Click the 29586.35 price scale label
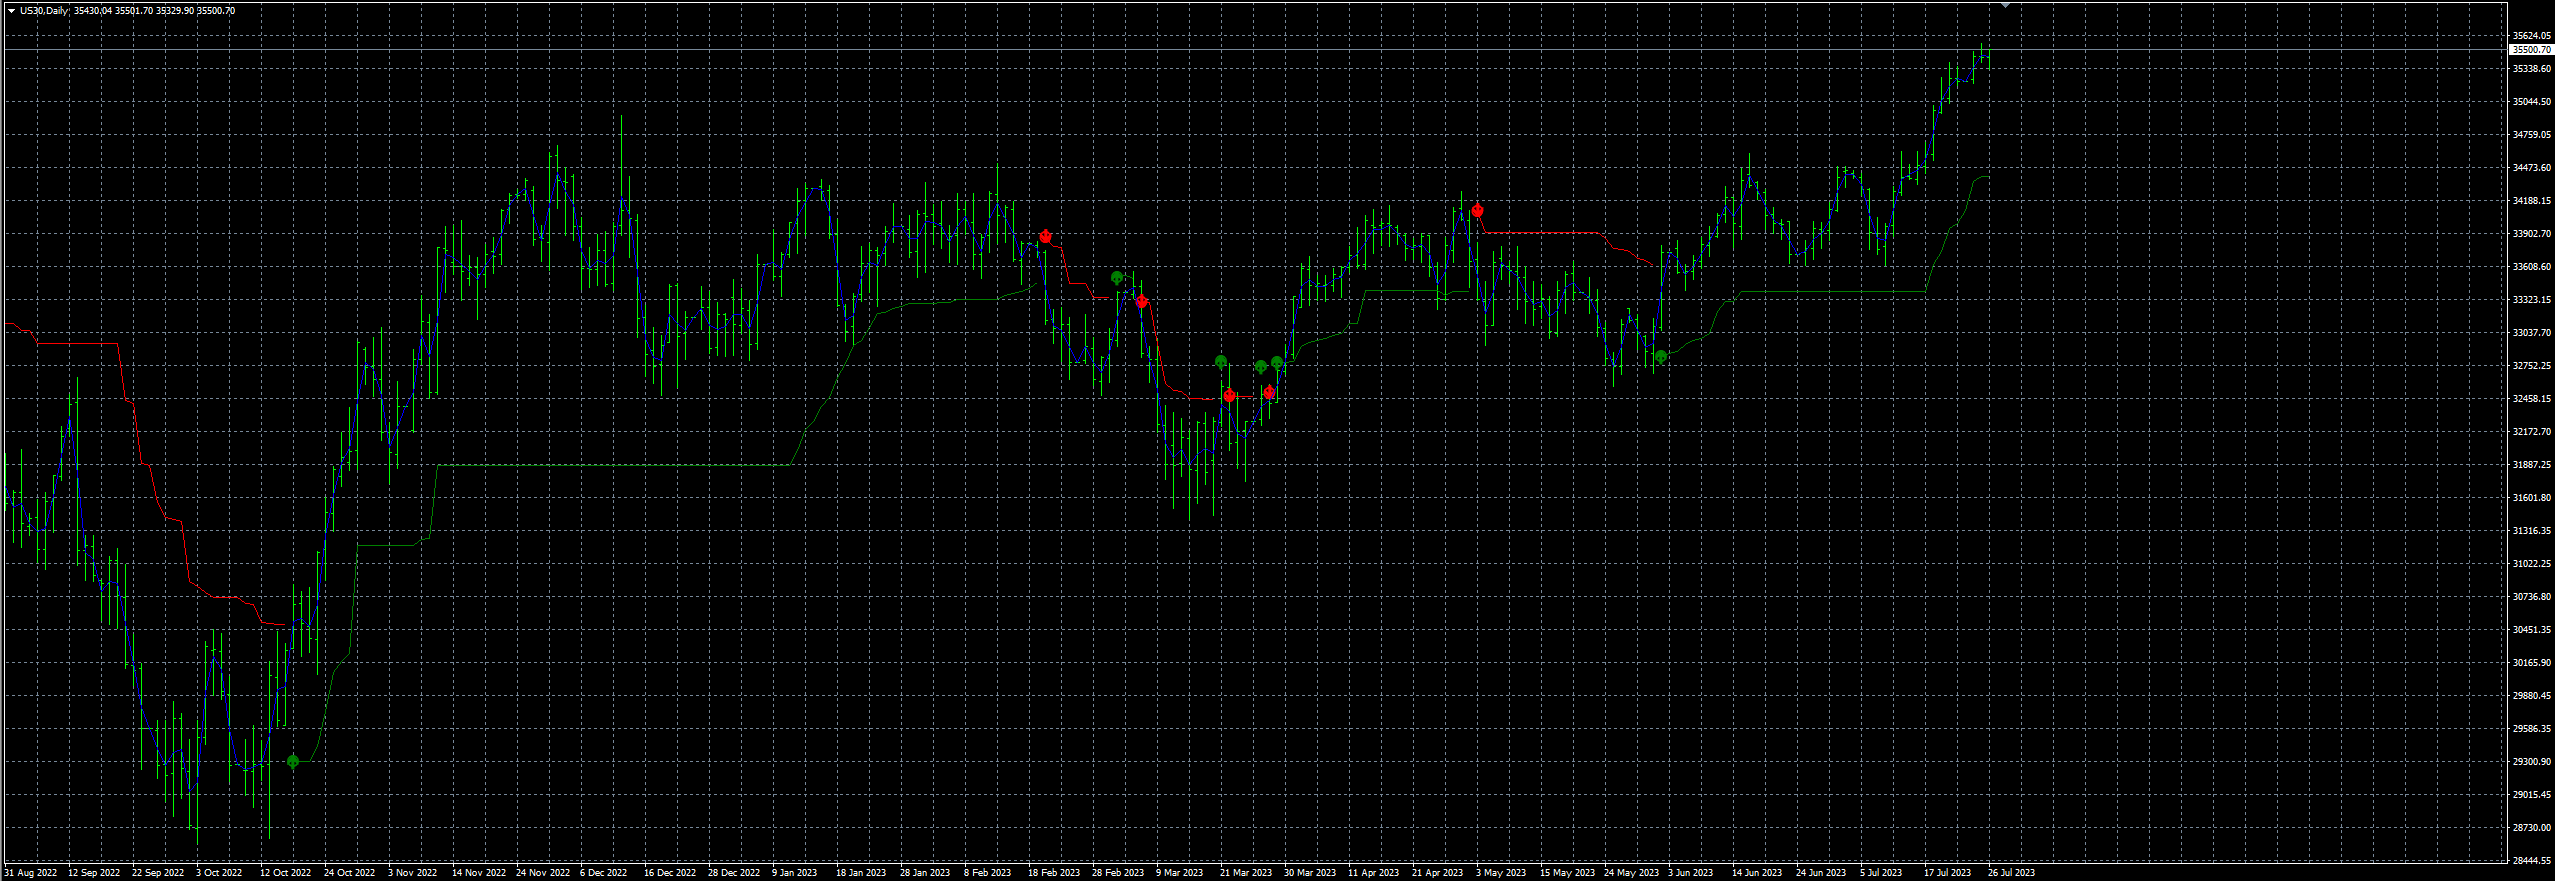Viewport: 2555px width, 881px height. tap(2532, 729)
